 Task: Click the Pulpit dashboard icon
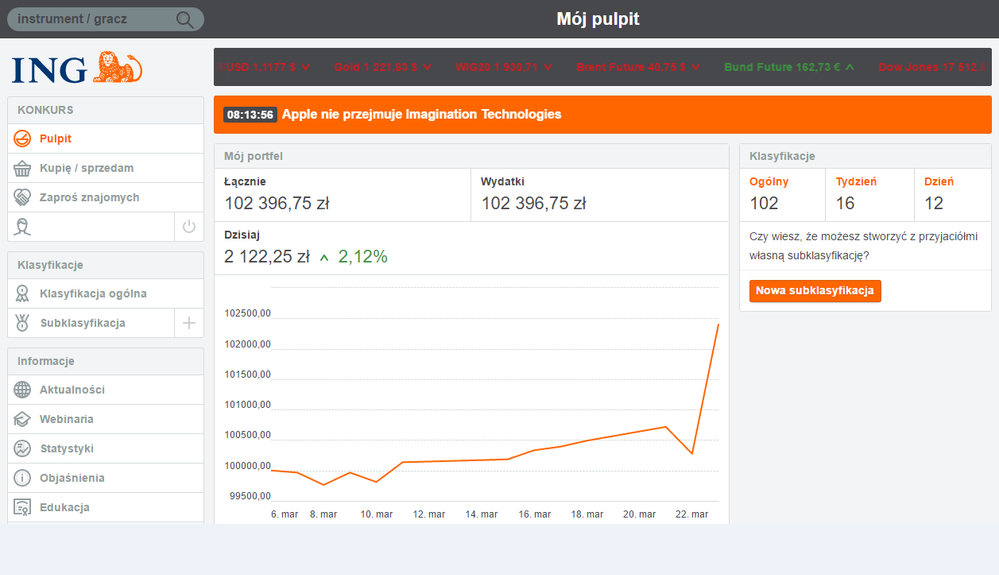click(22, 139)
